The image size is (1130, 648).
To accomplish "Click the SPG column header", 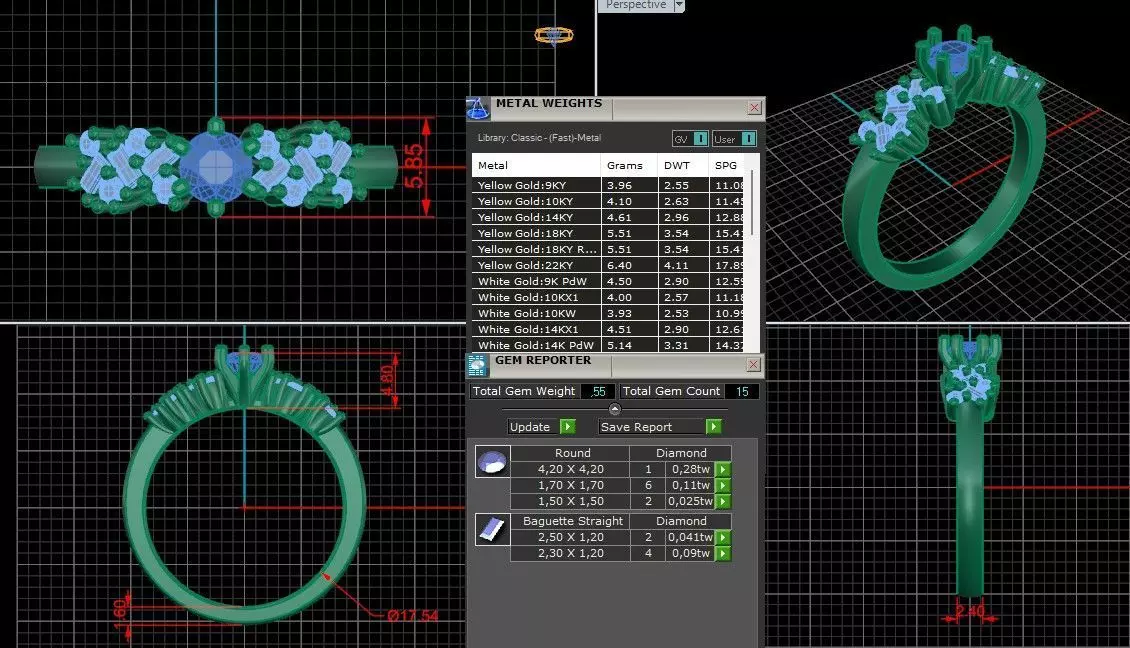I will point(726,165).
